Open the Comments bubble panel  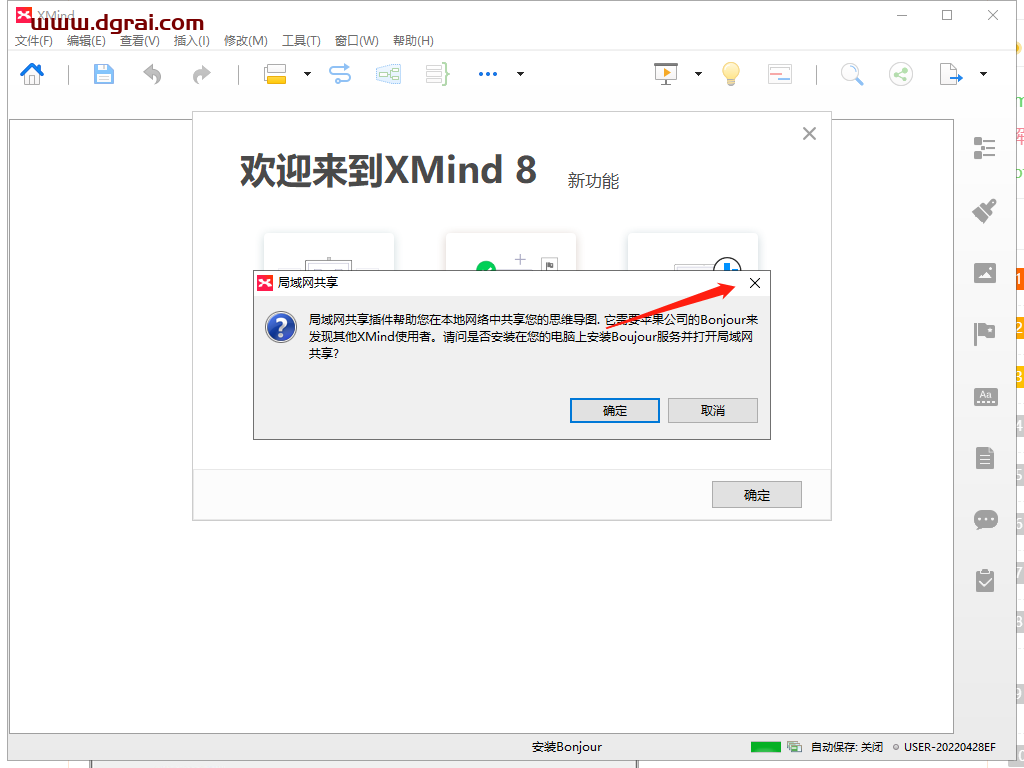tap(985, 519)
